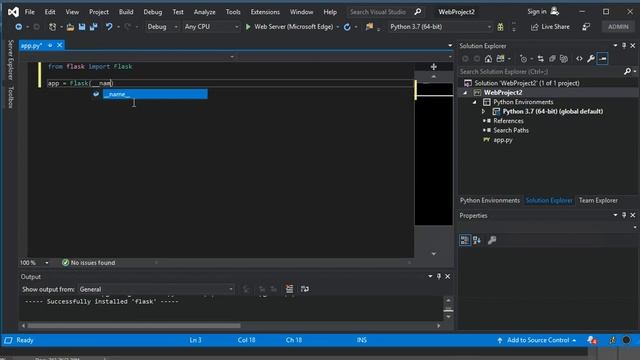Image resolution: width=640 pixels, height=360 pixels.
Task: Click the Home icon in Solution Explorer
Action: [488, 59]
